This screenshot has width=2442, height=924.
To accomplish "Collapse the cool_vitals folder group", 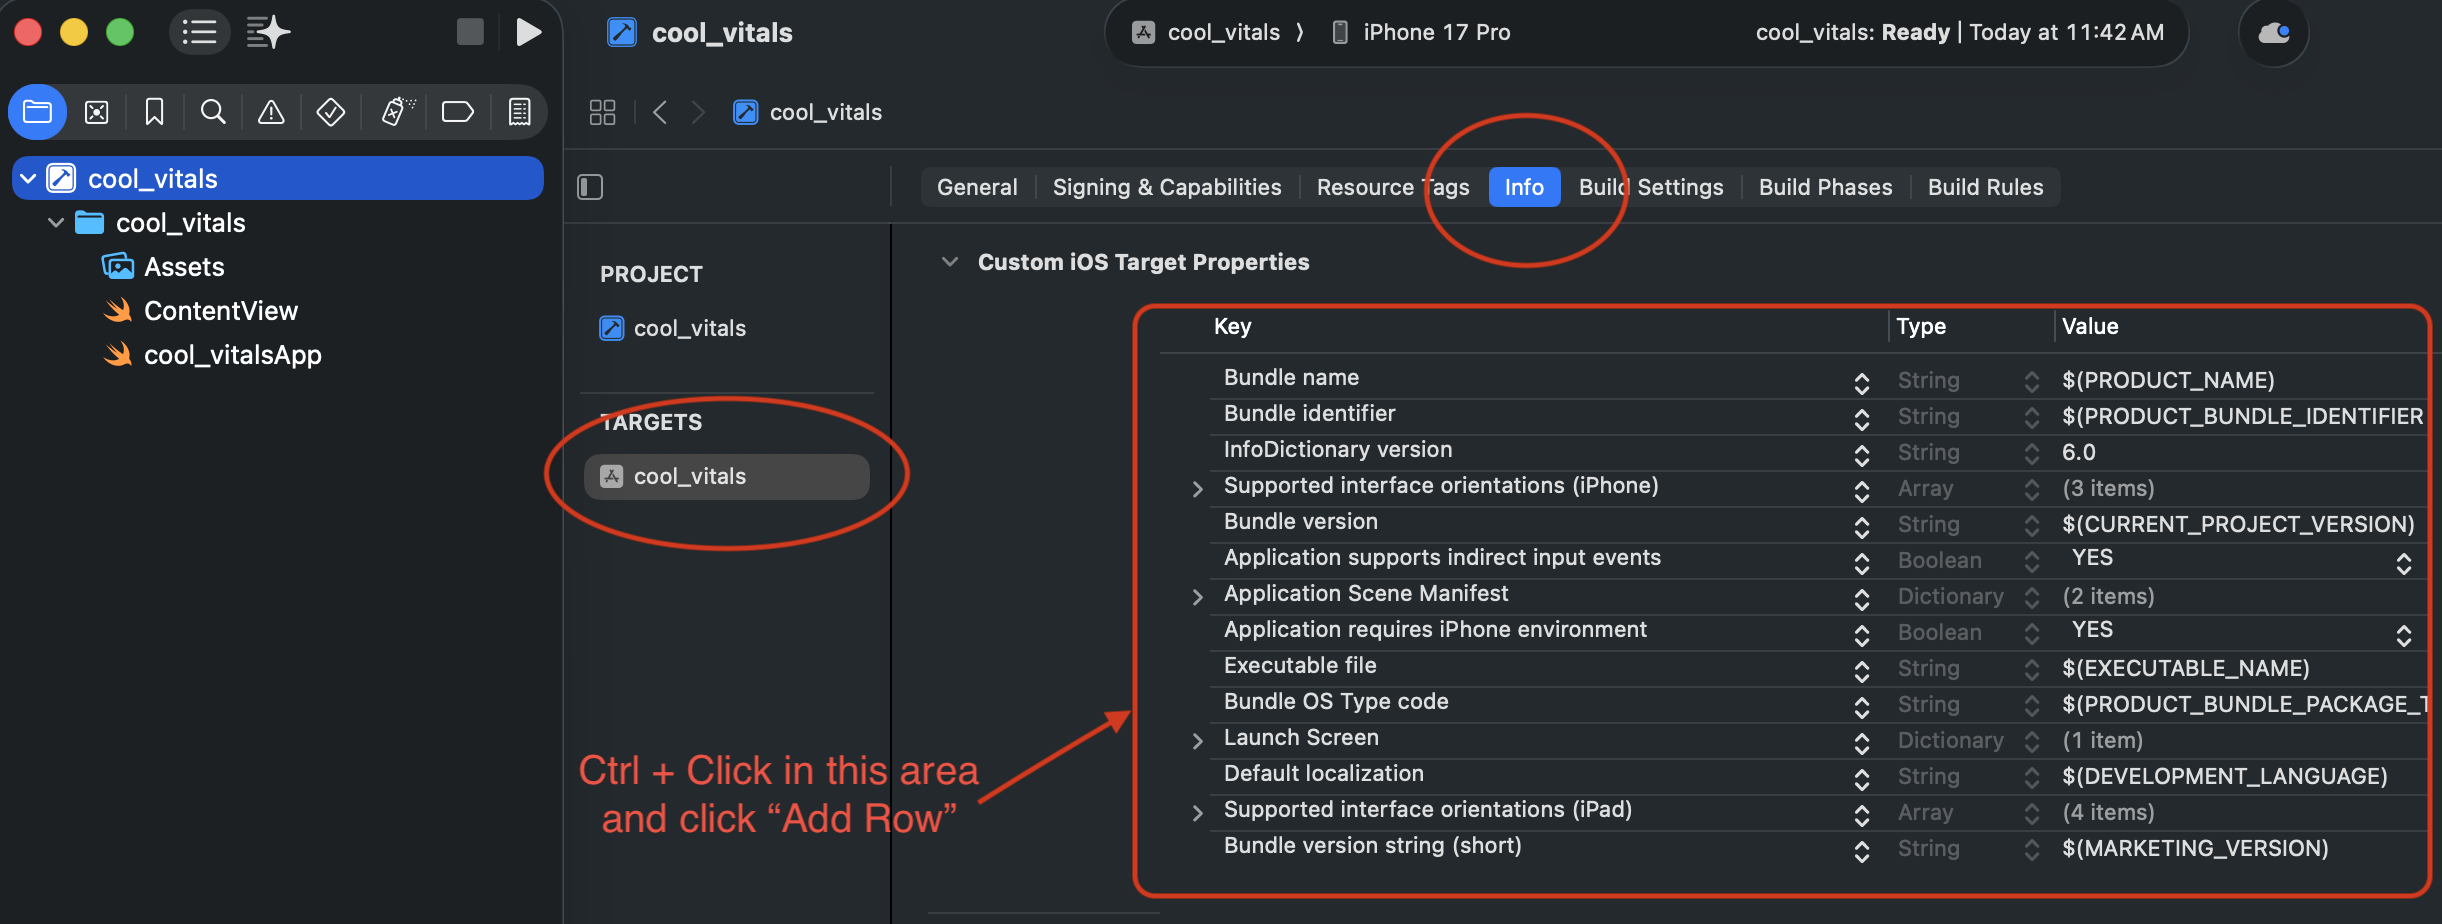I will click(56, 223).
